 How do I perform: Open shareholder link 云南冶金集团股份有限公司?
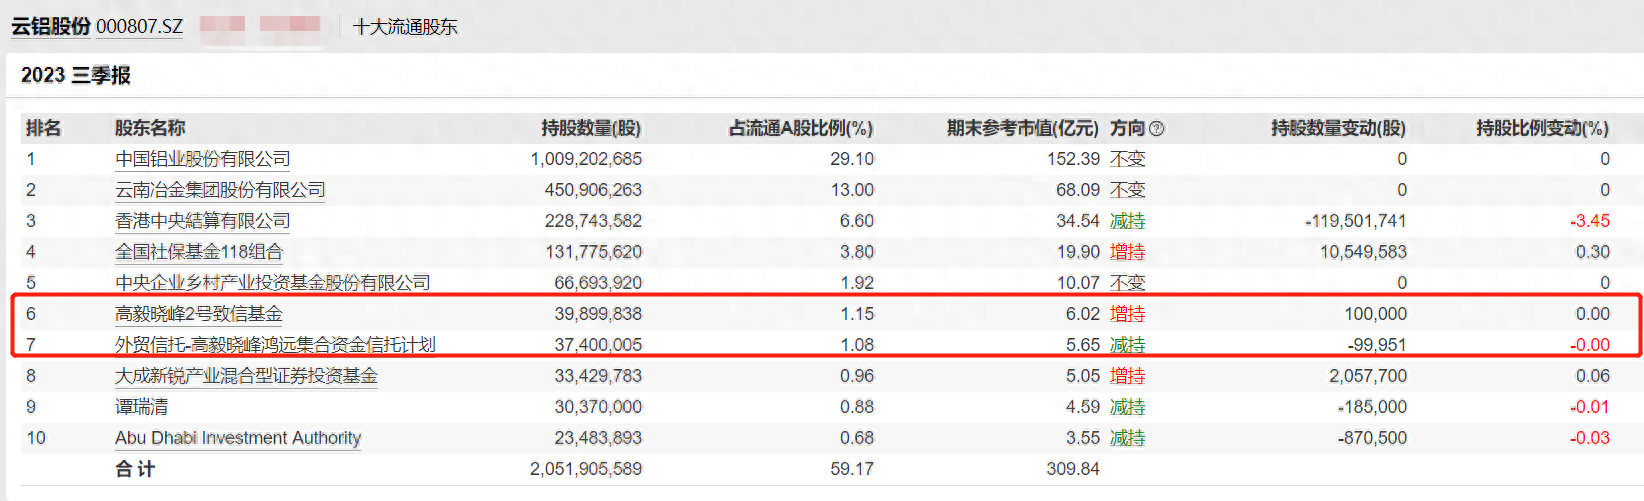pos(220,190)
